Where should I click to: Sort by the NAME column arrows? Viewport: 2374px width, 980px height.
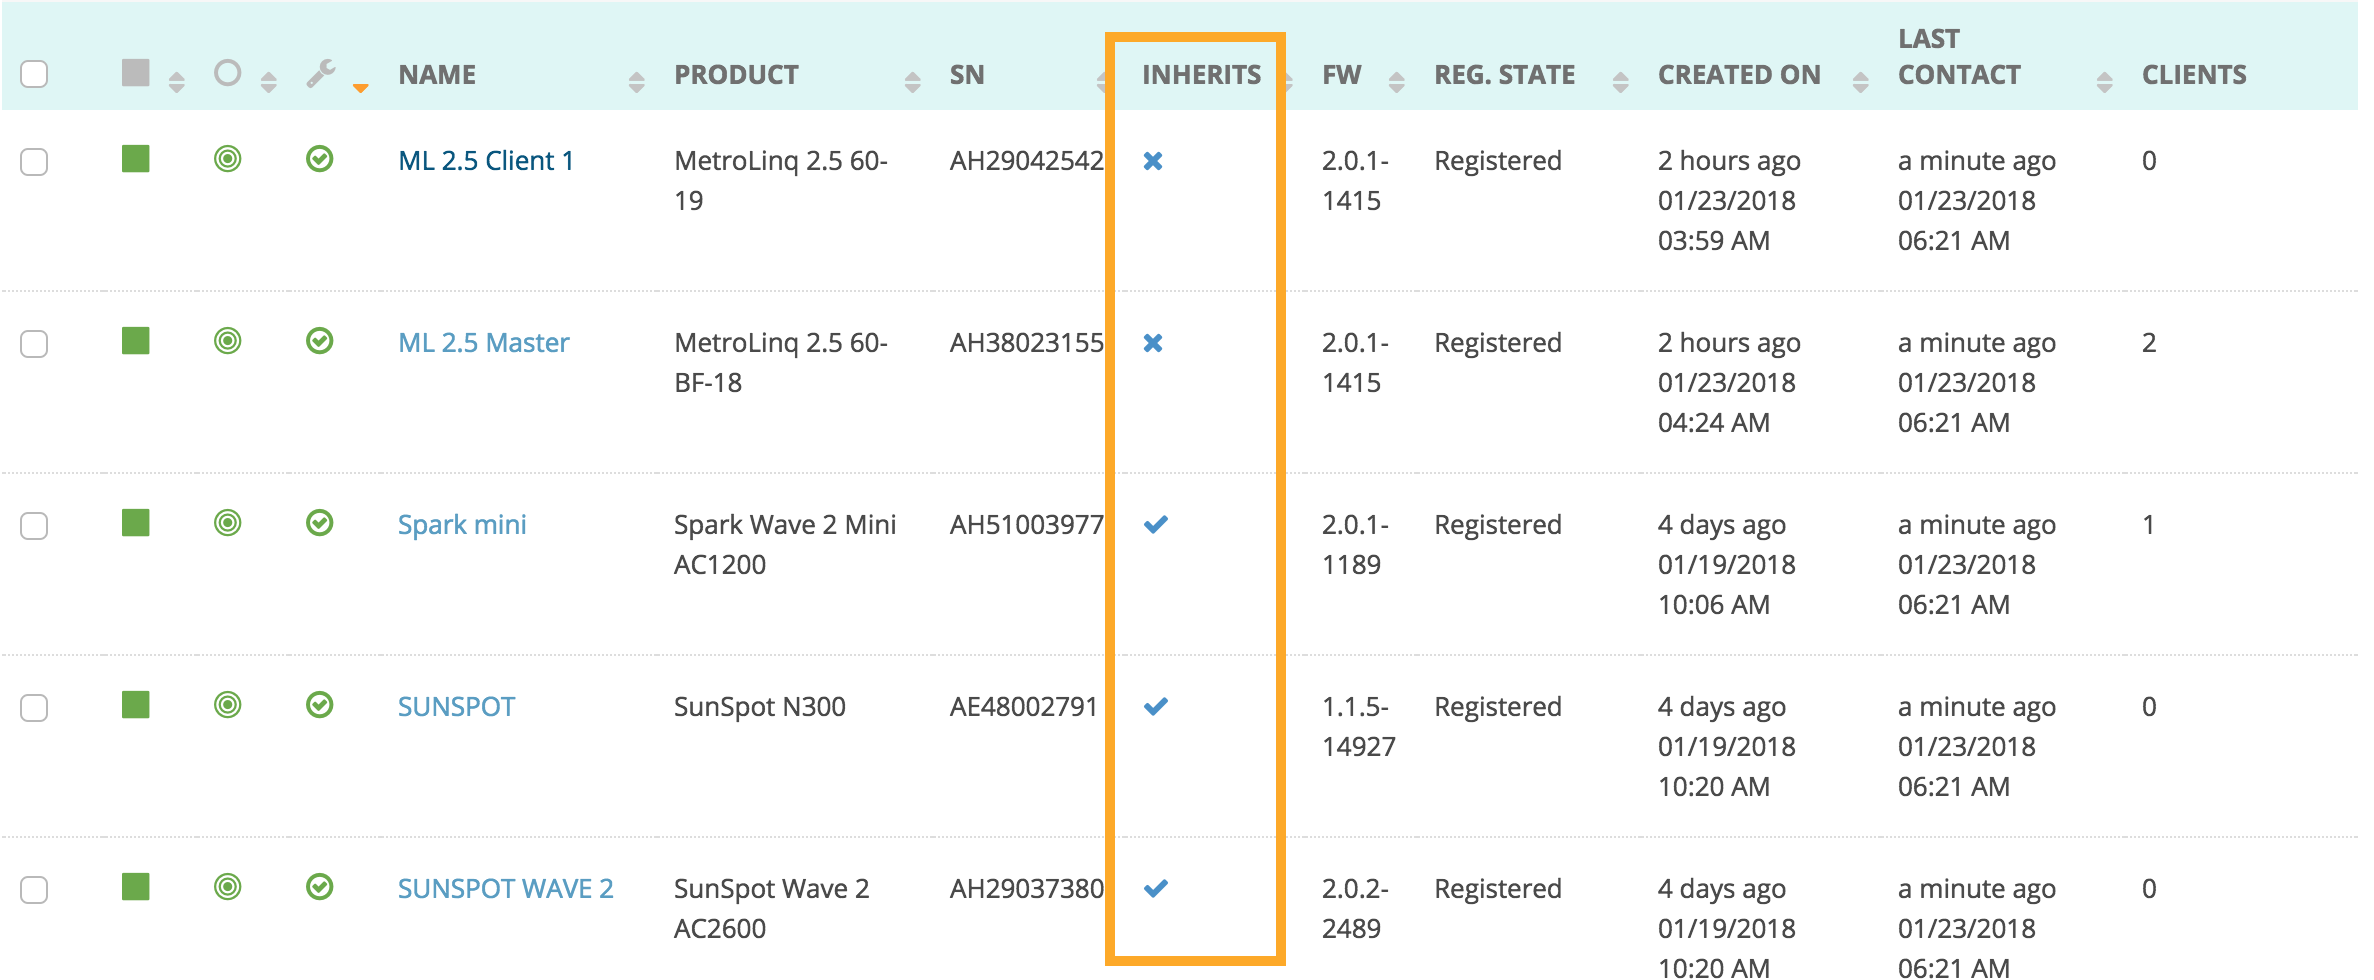click(x=636, y=82)
